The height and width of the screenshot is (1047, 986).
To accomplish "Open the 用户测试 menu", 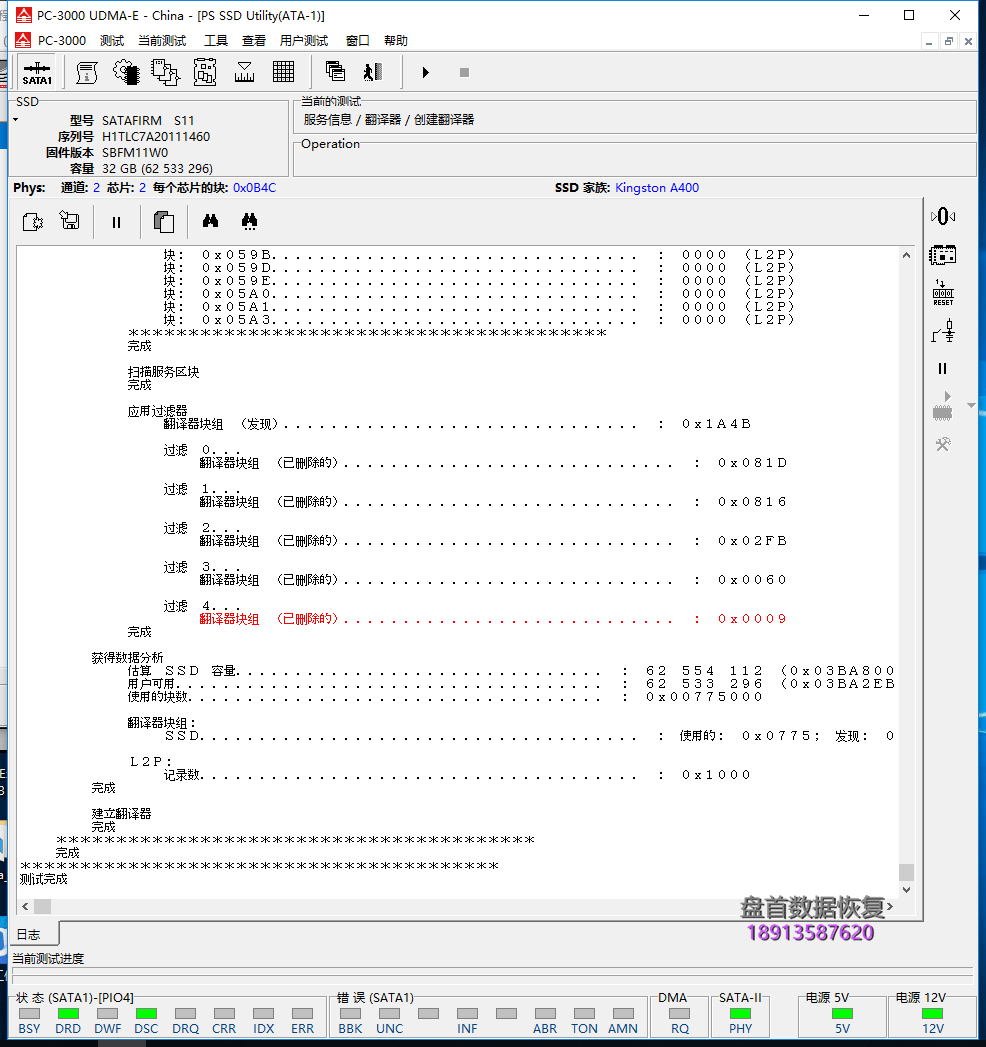I will pos(304,41).
